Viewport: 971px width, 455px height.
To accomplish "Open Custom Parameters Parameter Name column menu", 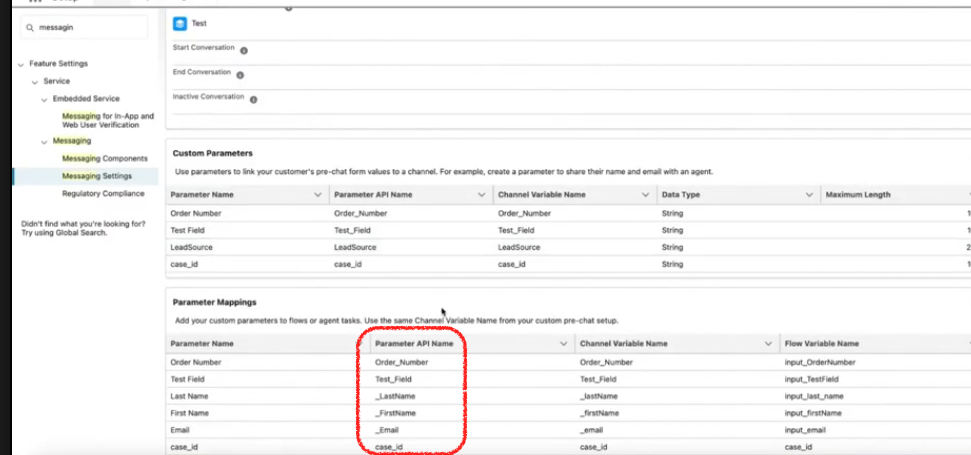I will pos(318,195).
